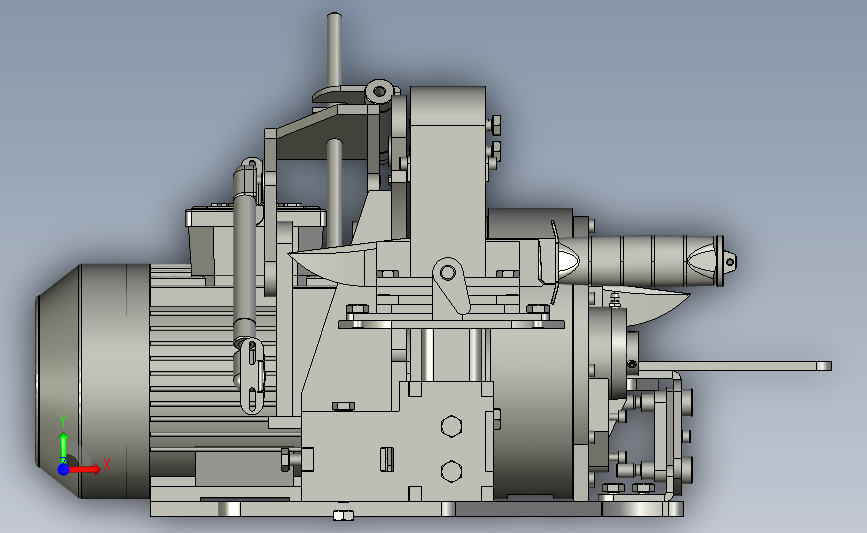Viewport: 867px width, 533px height.
Task: Select the eye ring at the handle tip
Action: pos(729,261)
